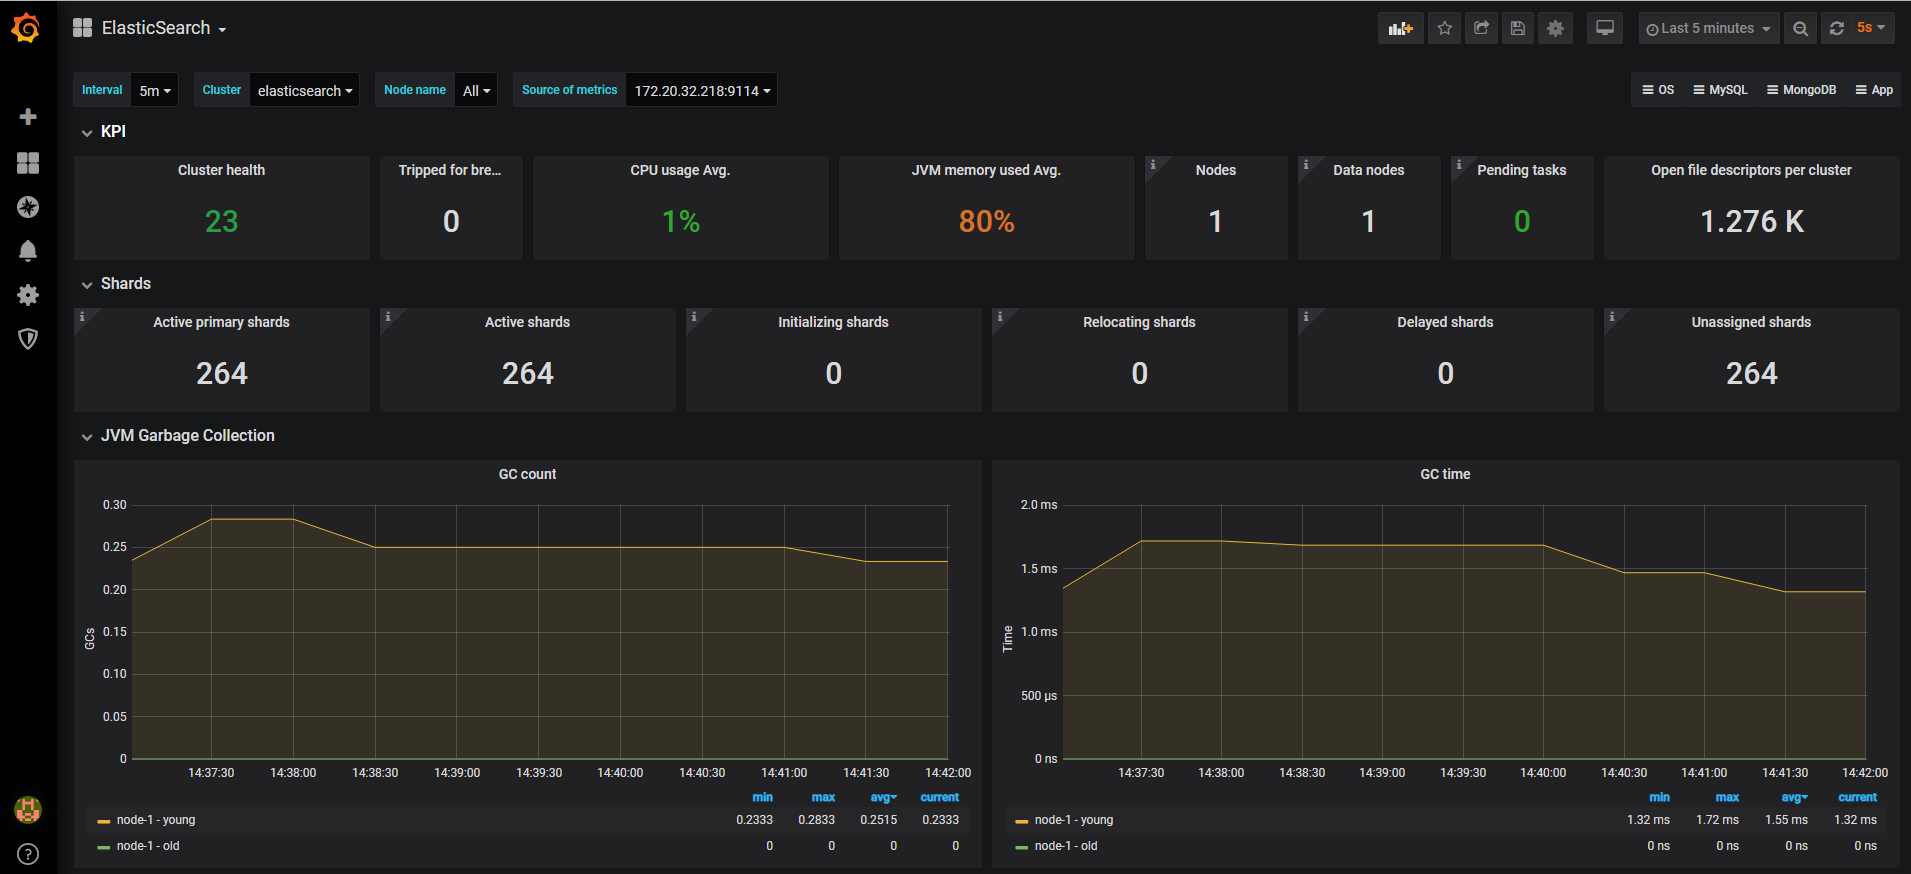Click info icon on Active shards panel
Viewport: 1911px width, 874px height.
point(388,316)
